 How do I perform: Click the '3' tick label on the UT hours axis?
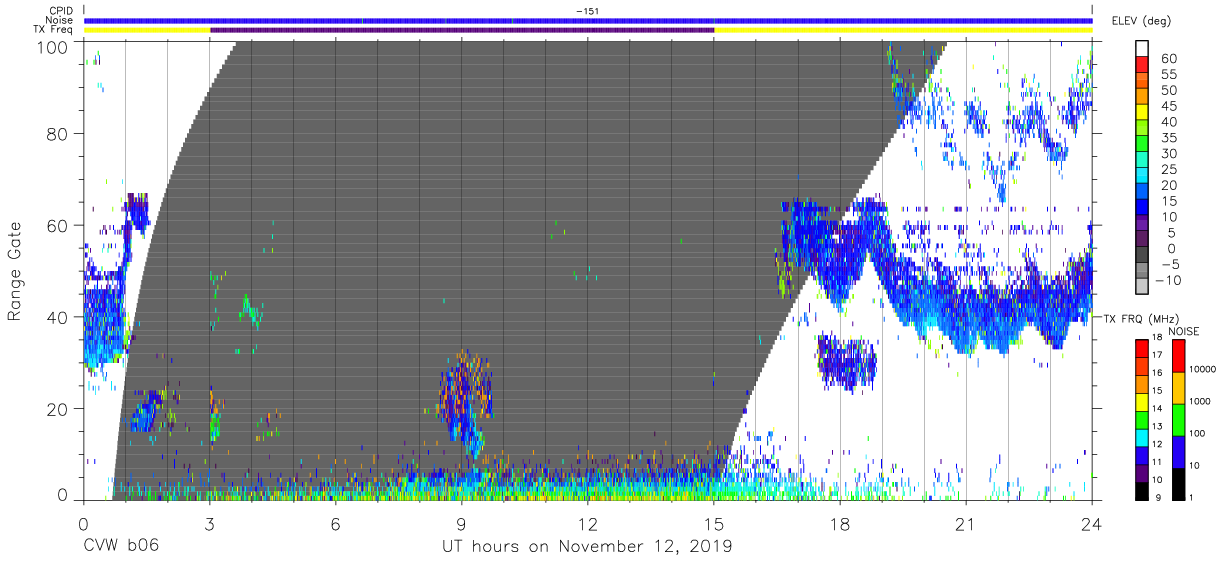click(209, 525)
